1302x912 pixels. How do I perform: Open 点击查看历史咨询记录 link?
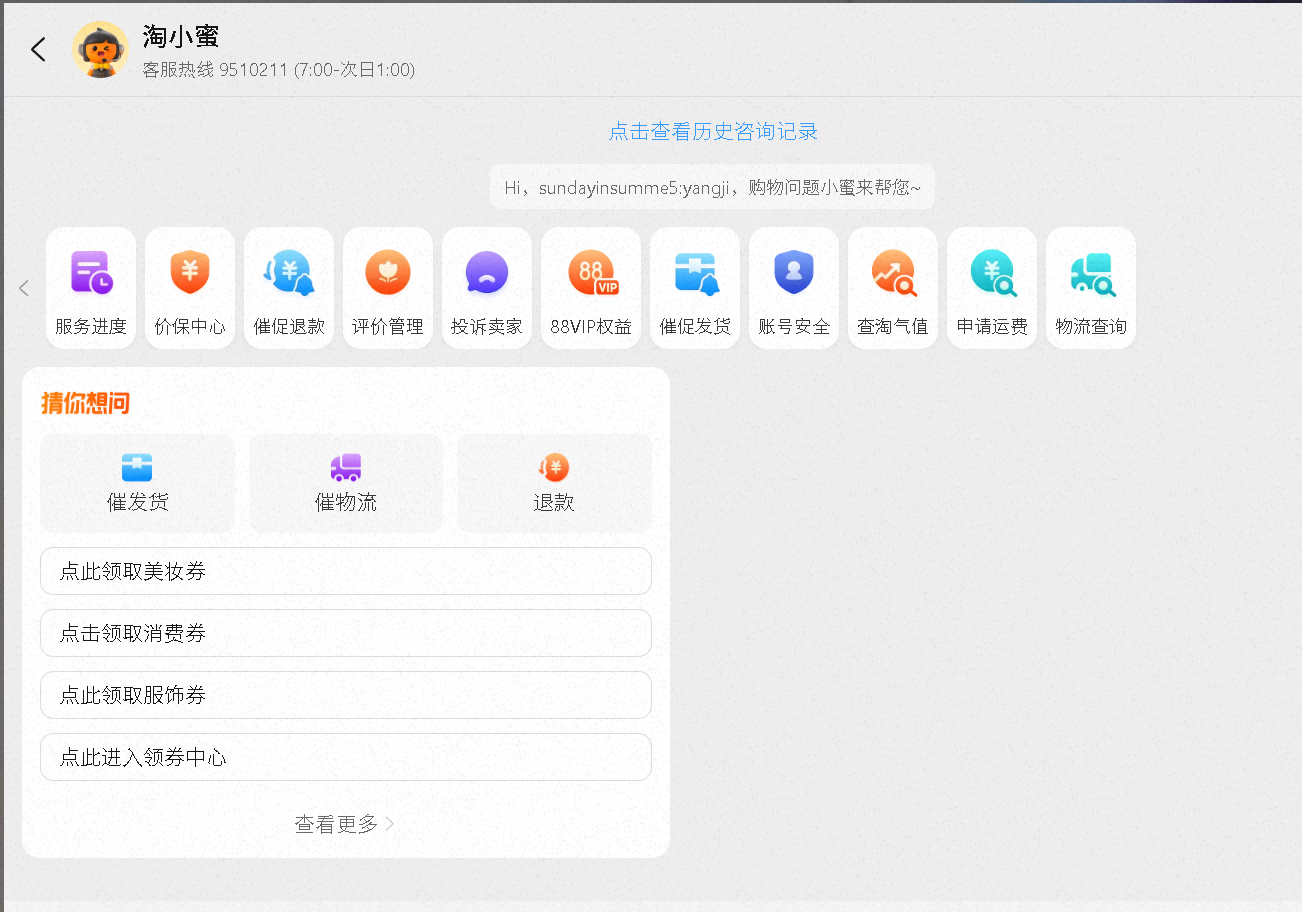point(714,132)
